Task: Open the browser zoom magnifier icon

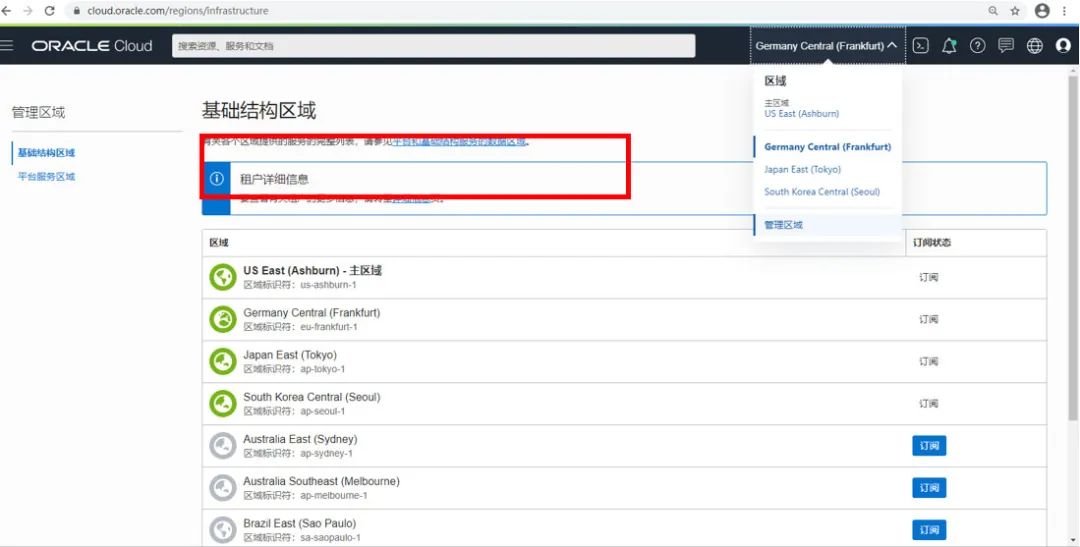Action: [993, 11]
